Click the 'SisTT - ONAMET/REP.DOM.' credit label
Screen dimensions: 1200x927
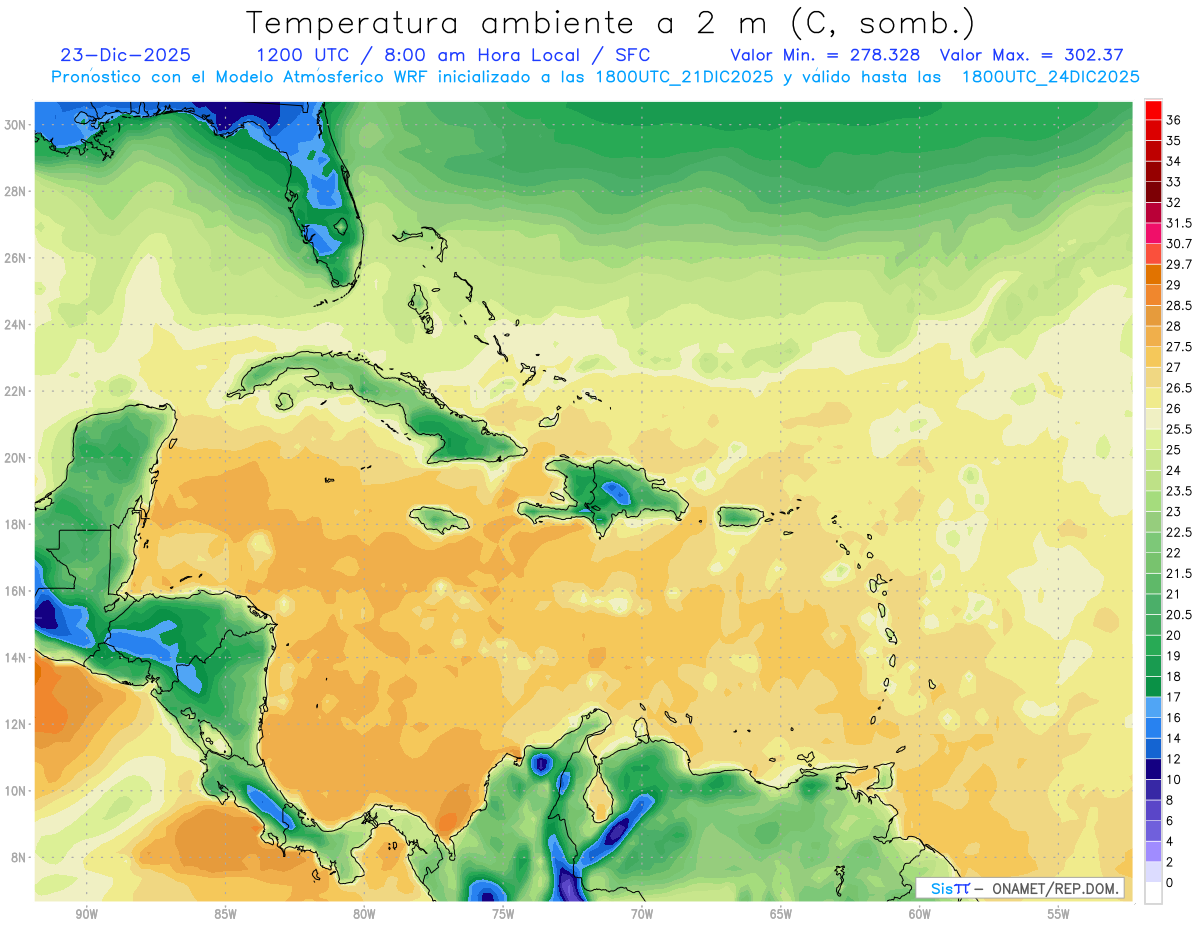[x=1020, y=888]
